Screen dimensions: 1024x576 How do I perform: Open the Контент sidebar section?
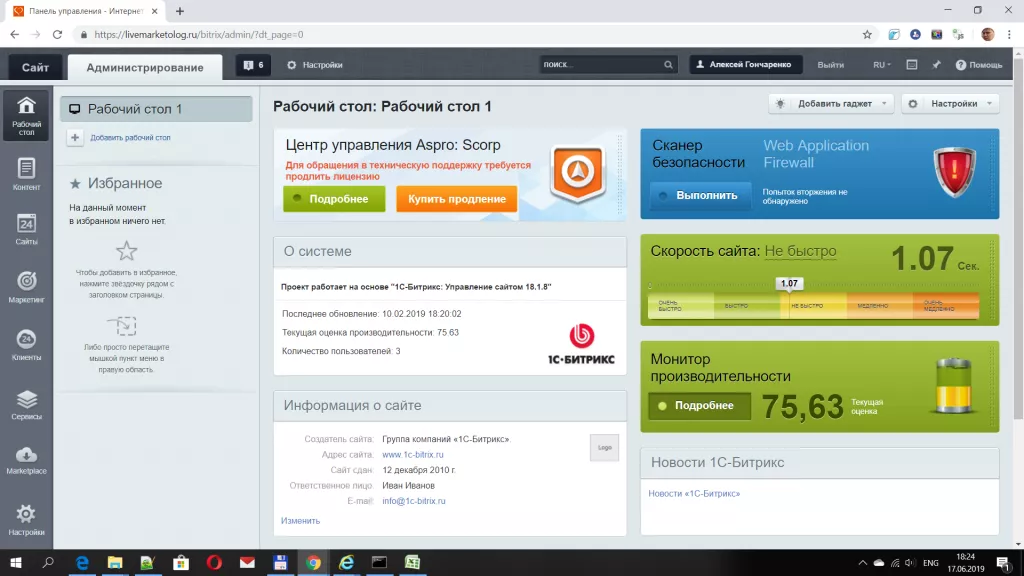26,174
